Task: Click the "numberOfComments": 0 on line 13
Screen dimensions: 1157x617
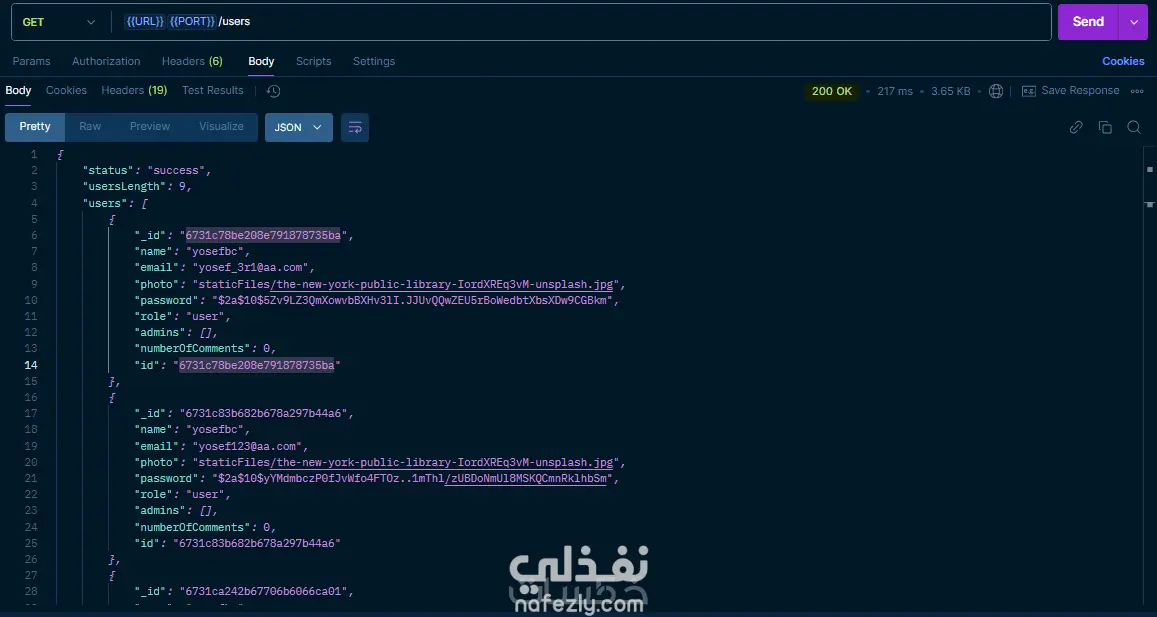Action: tap(204, 348)
